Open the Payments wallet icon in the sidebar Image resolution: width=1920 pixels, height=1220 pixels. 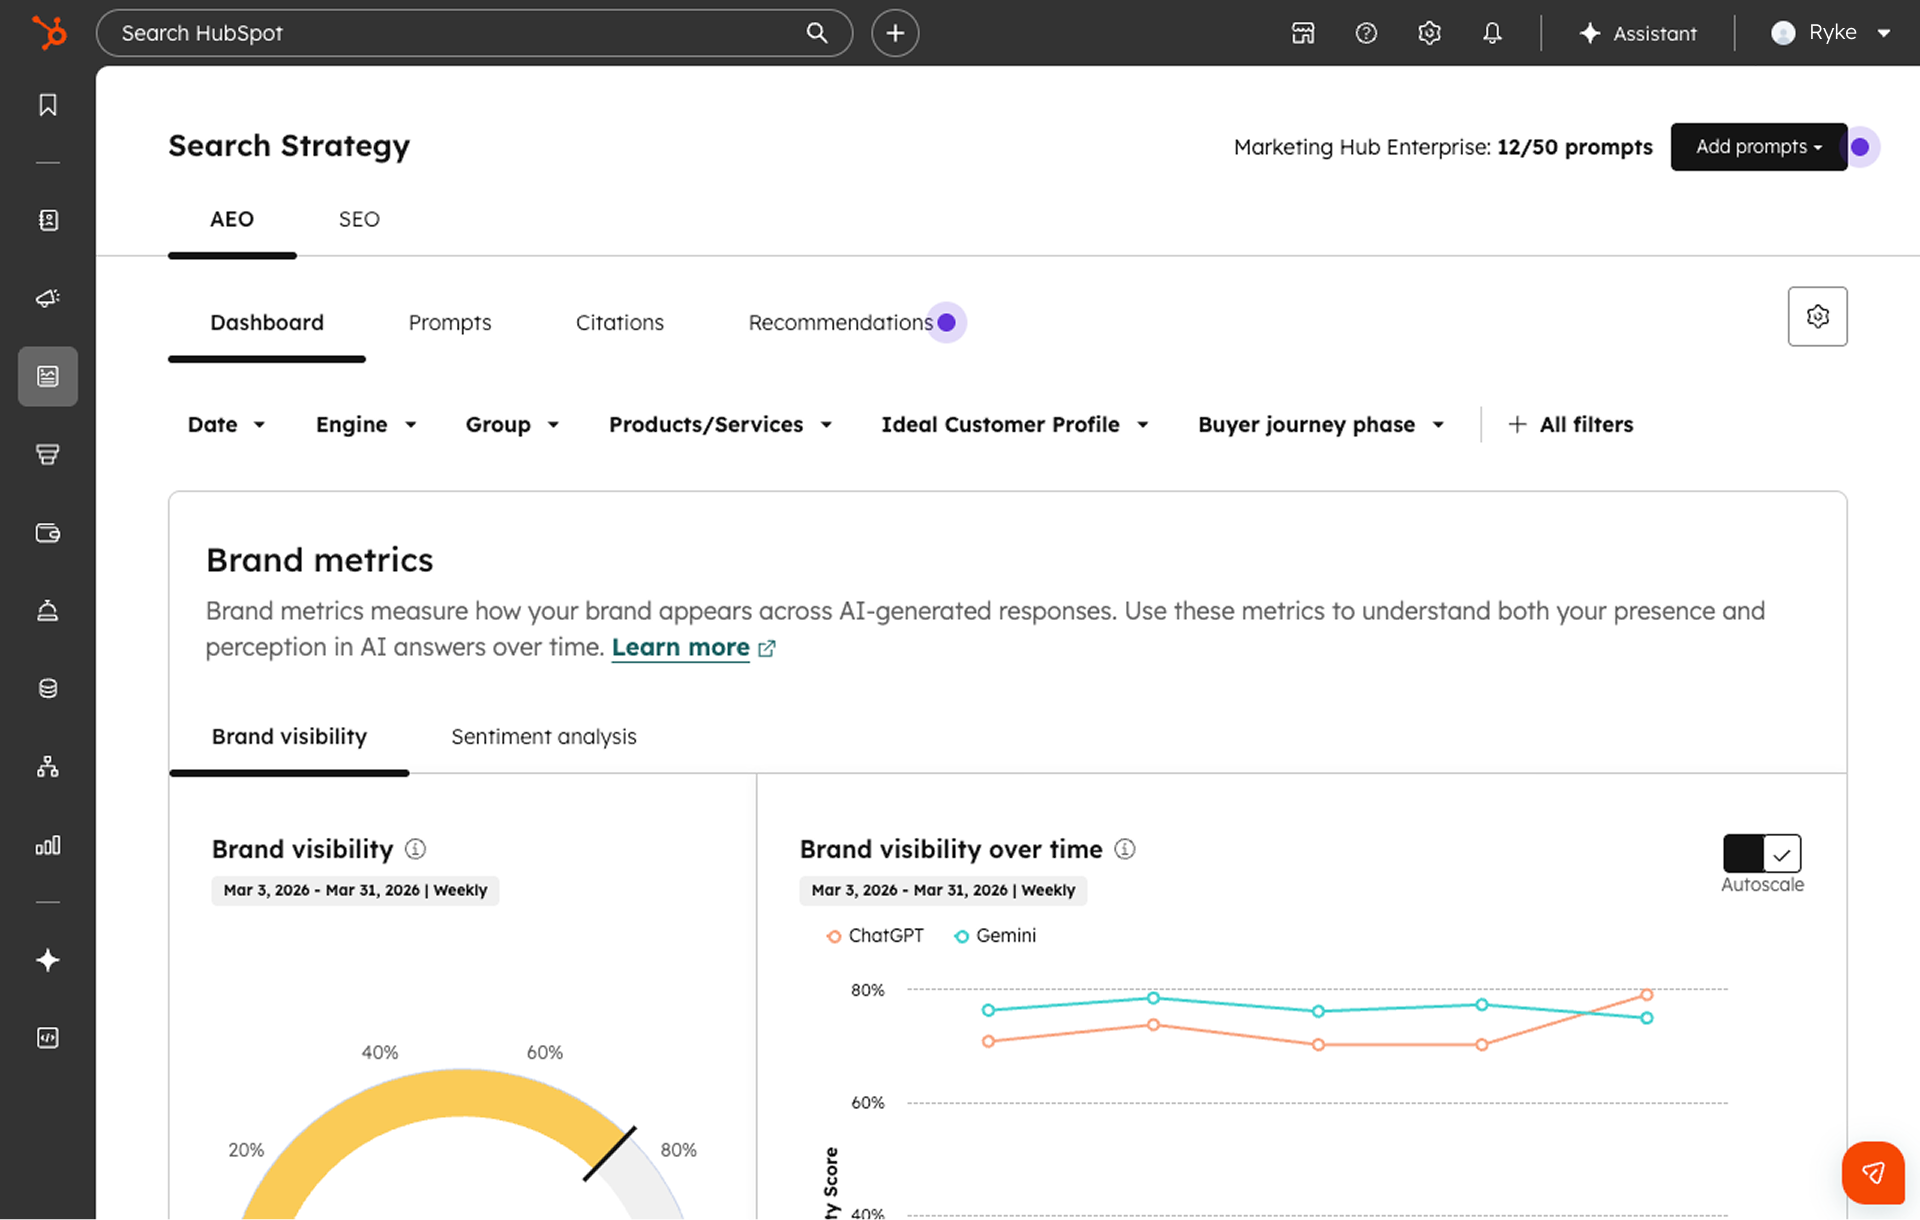[47, 533]
